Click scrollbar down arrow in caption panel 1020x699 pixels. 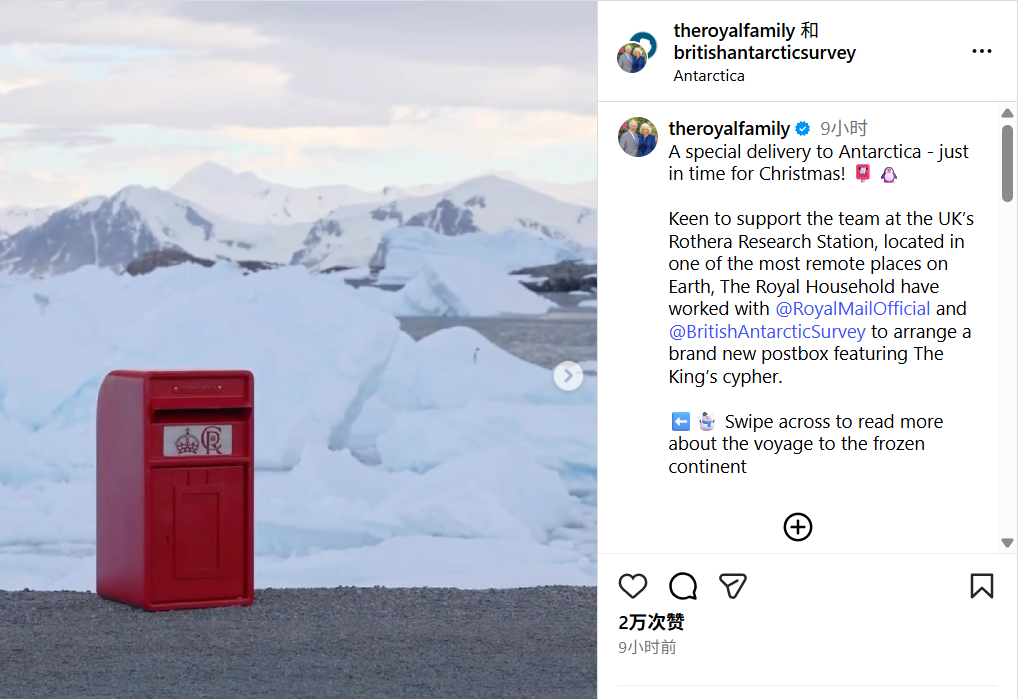[x=1007, y=543]
